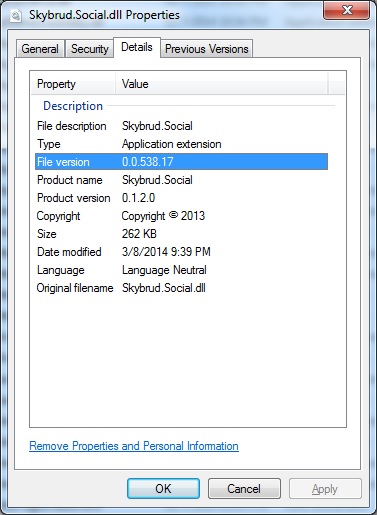The width and height of the screenshot is (377, 515).
Task: Open the Security tab
Action: 90,49
